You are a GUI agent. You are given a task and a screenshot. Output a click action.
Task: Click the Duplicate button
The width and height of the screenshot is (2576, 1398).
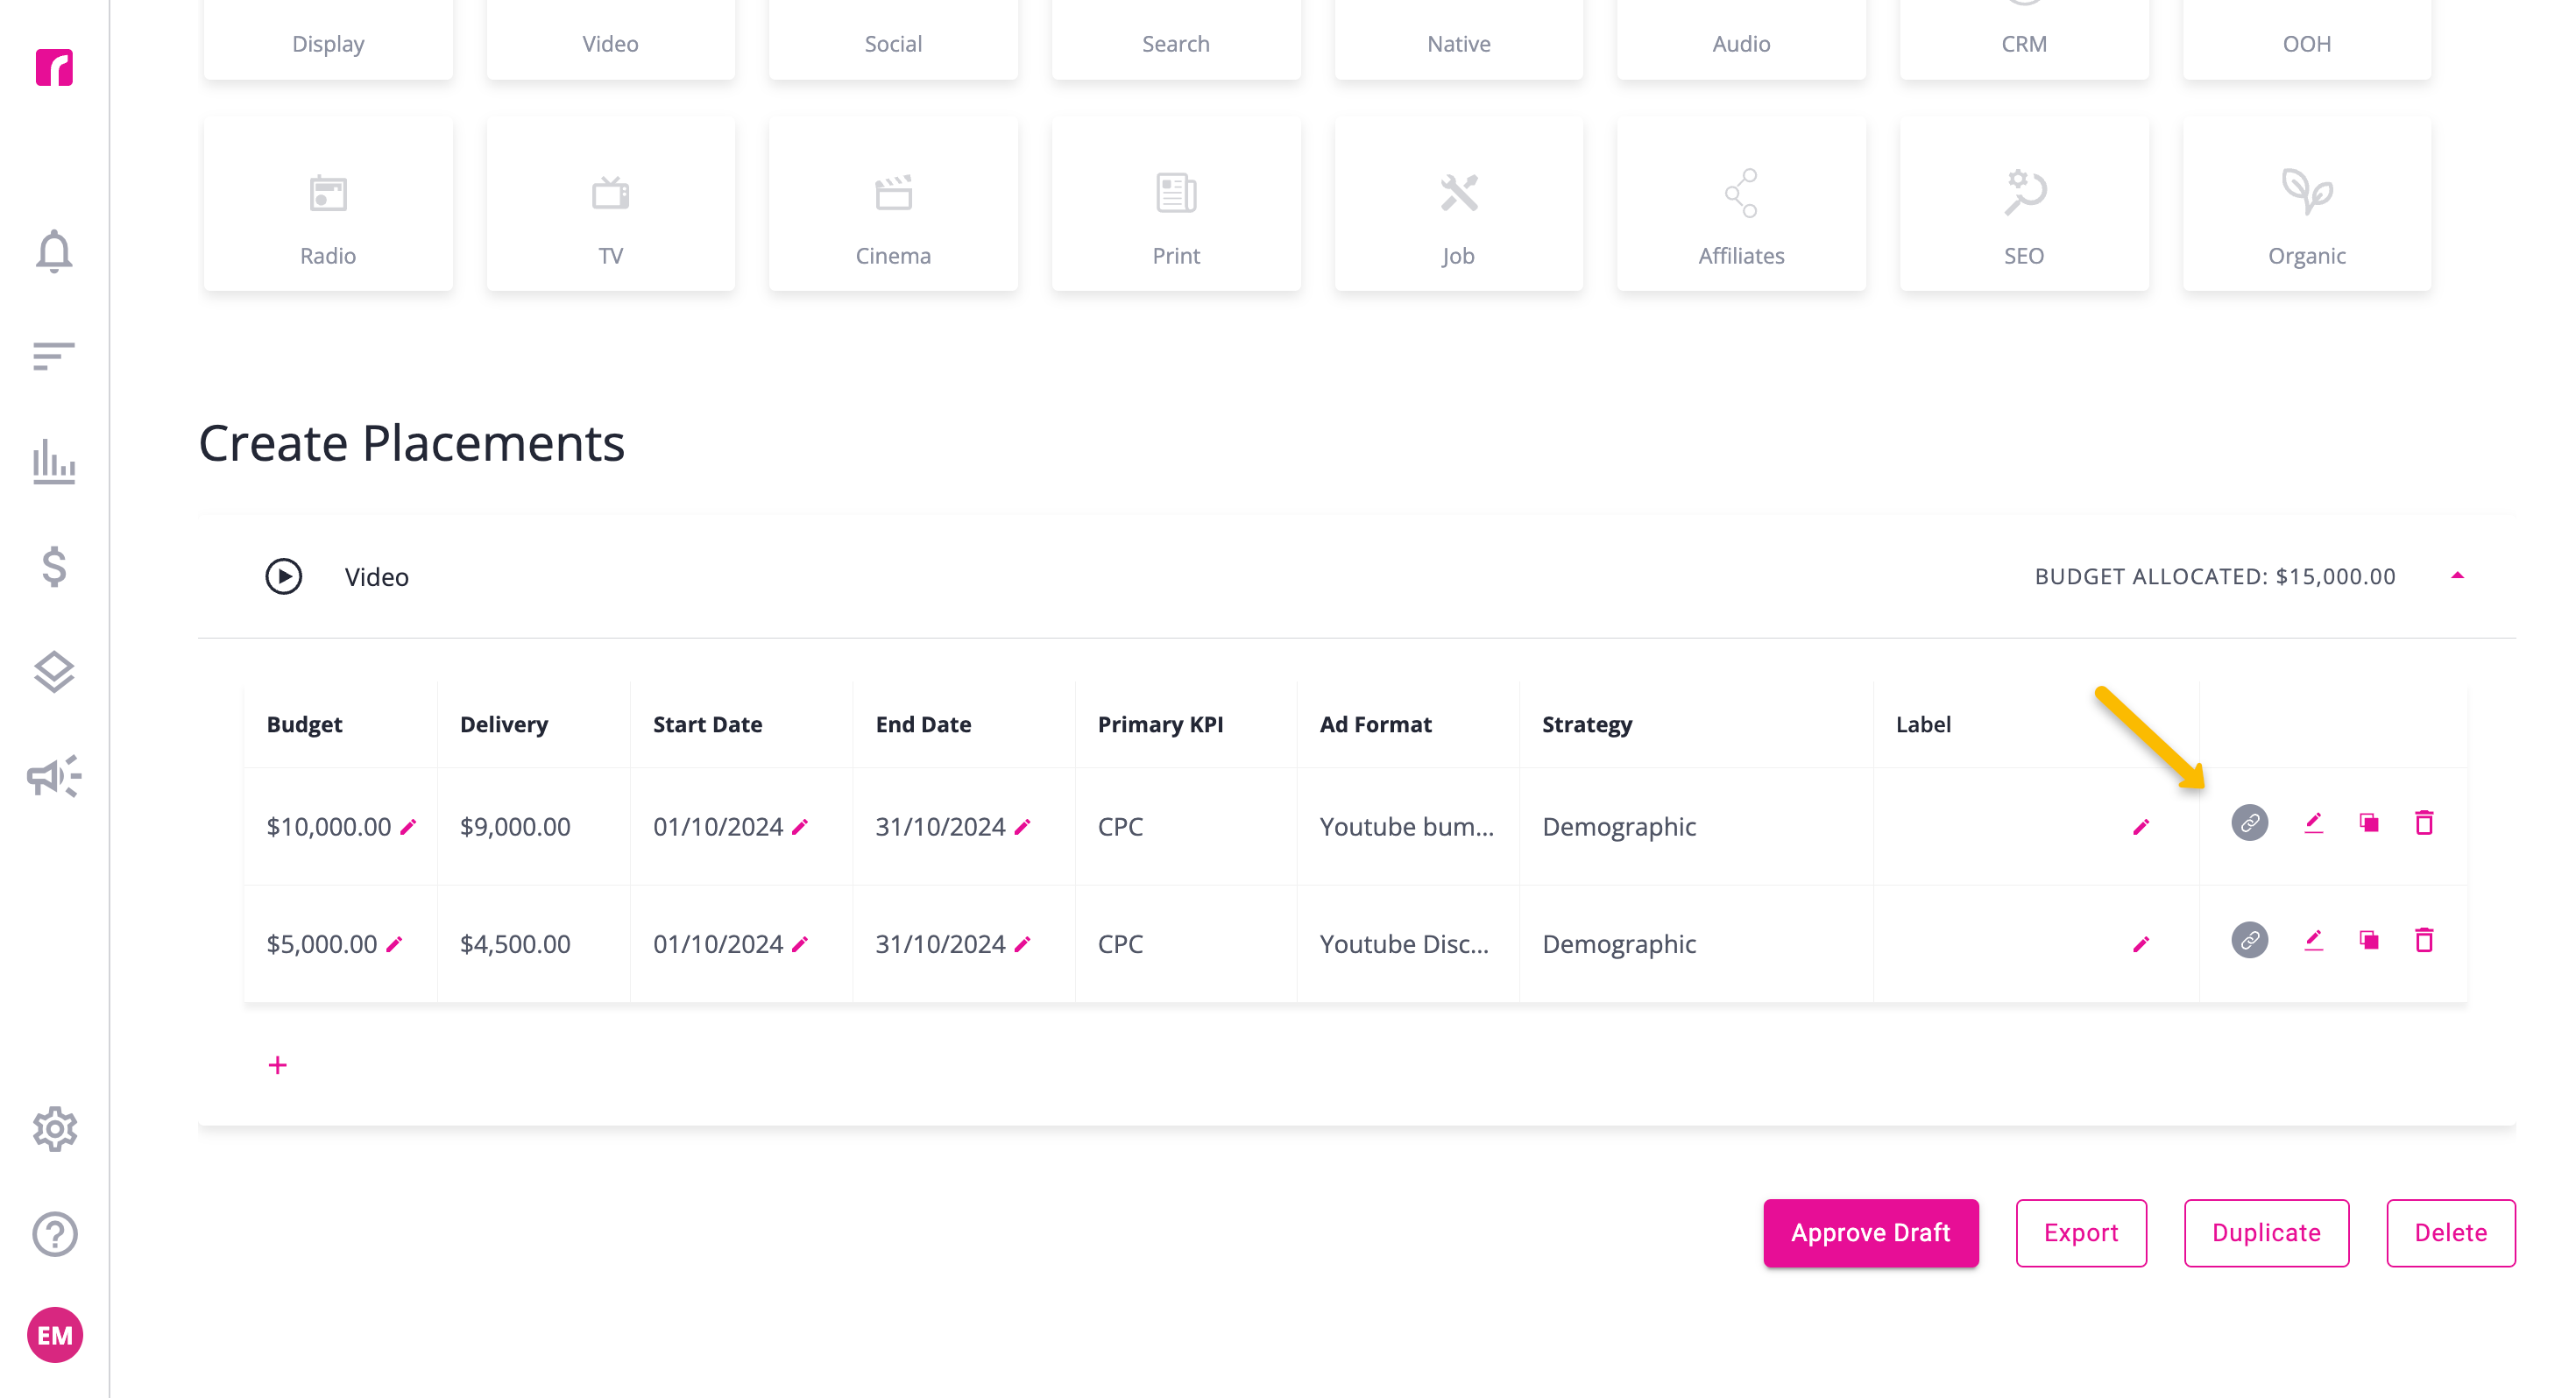coord(2266,1233)
